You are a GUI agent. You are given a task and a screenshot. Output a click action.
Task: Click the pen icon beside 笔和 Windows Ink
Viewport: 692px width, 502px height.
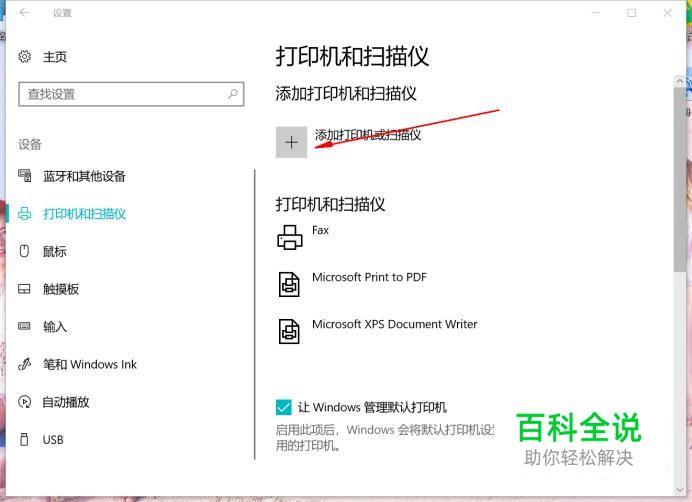pos(24,364)
